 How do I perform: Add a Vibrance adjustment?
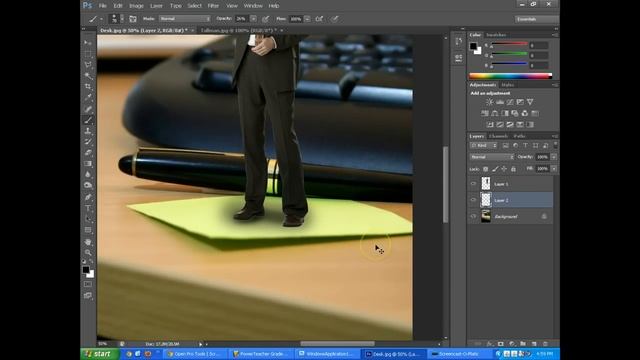pos(530,102)
